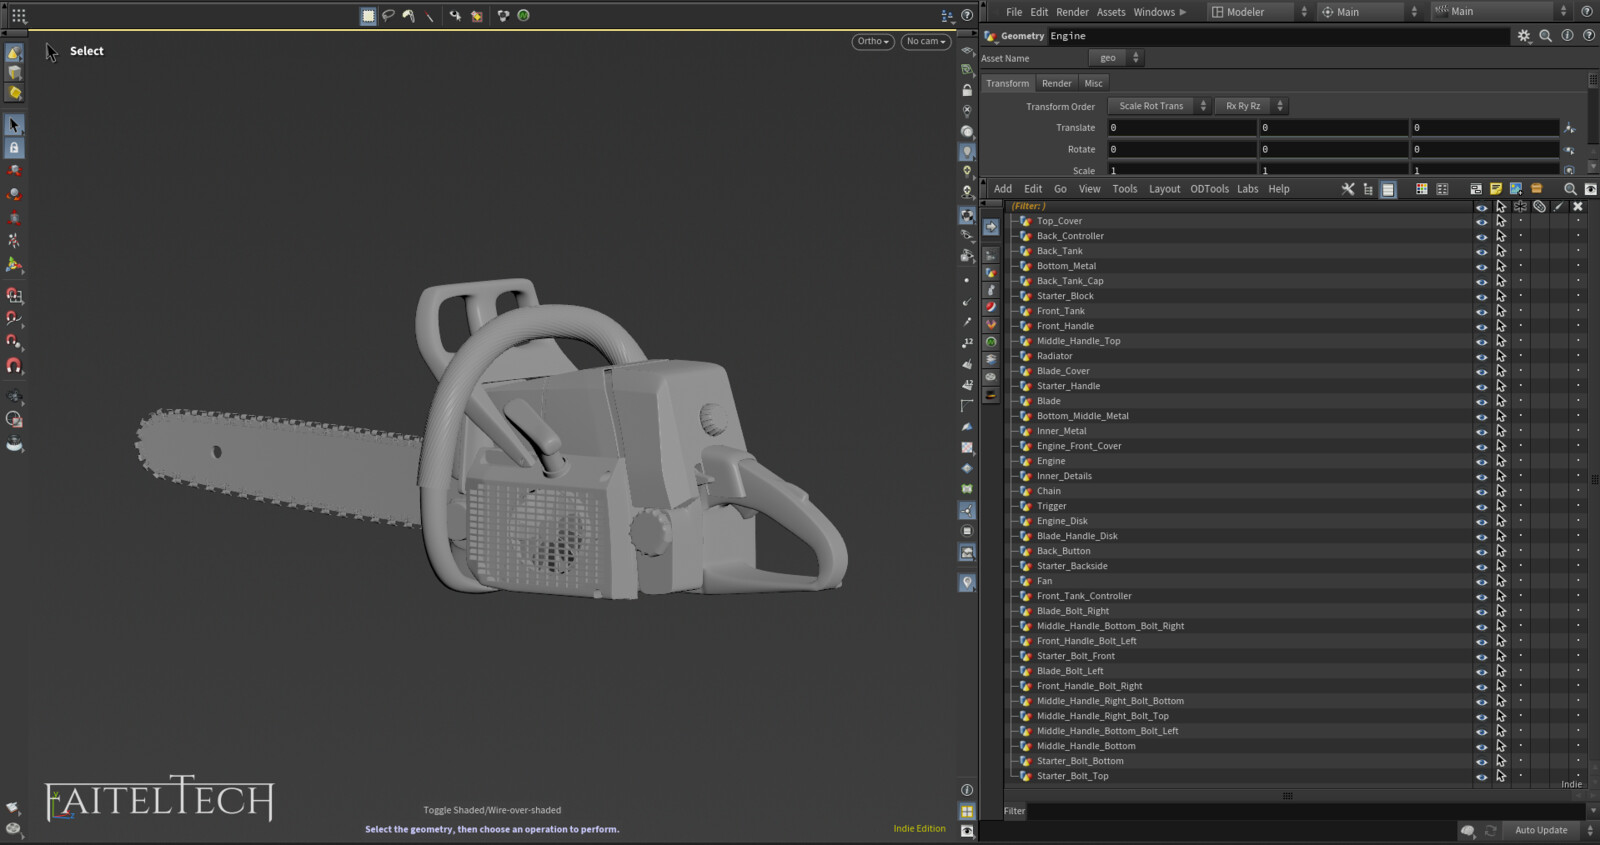Toggle the Fan row's display eye

[x=1481, y=581]
